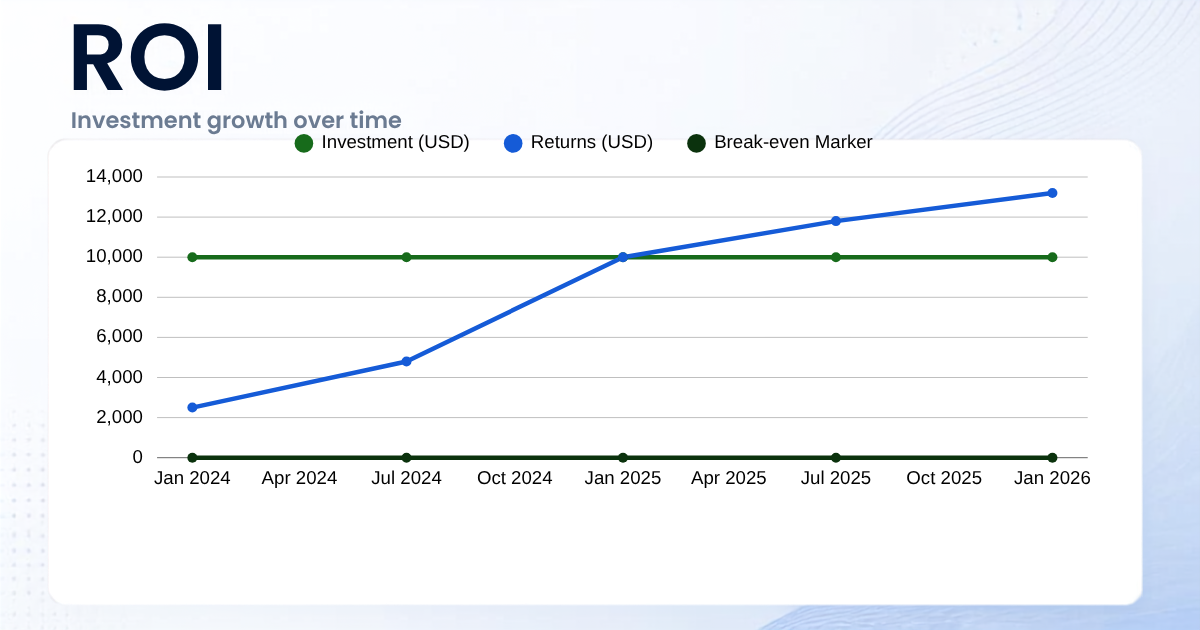Select the Investment data point at Jul 2024

click(x=407, y=257)
